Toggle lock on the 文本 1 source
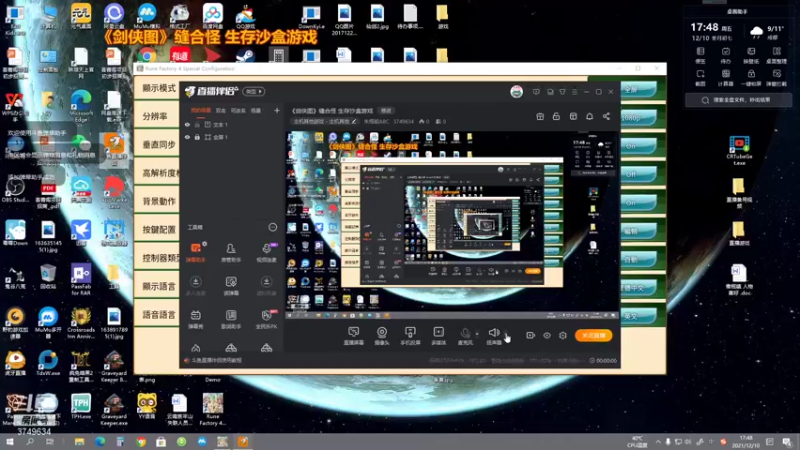 197,124
